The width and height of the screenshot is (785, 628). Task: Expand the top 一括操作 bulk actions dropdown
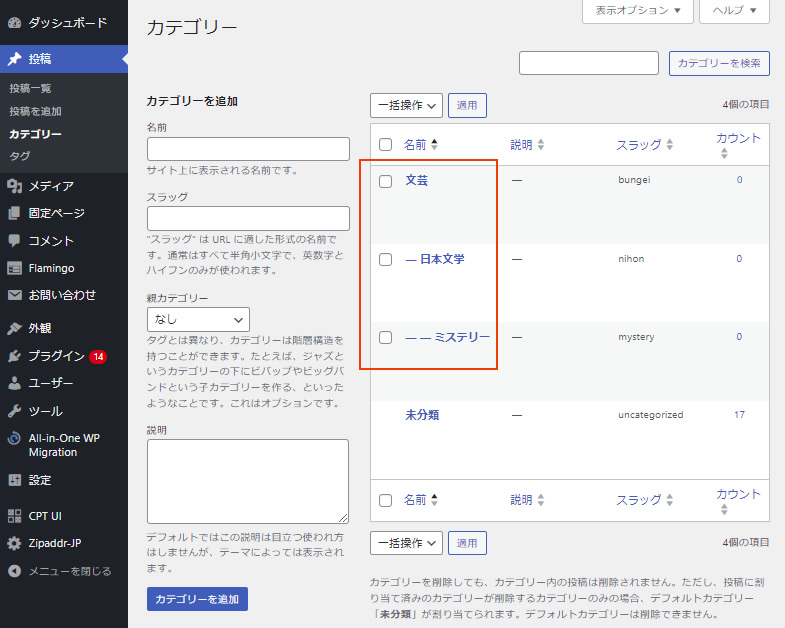[406, 104]
